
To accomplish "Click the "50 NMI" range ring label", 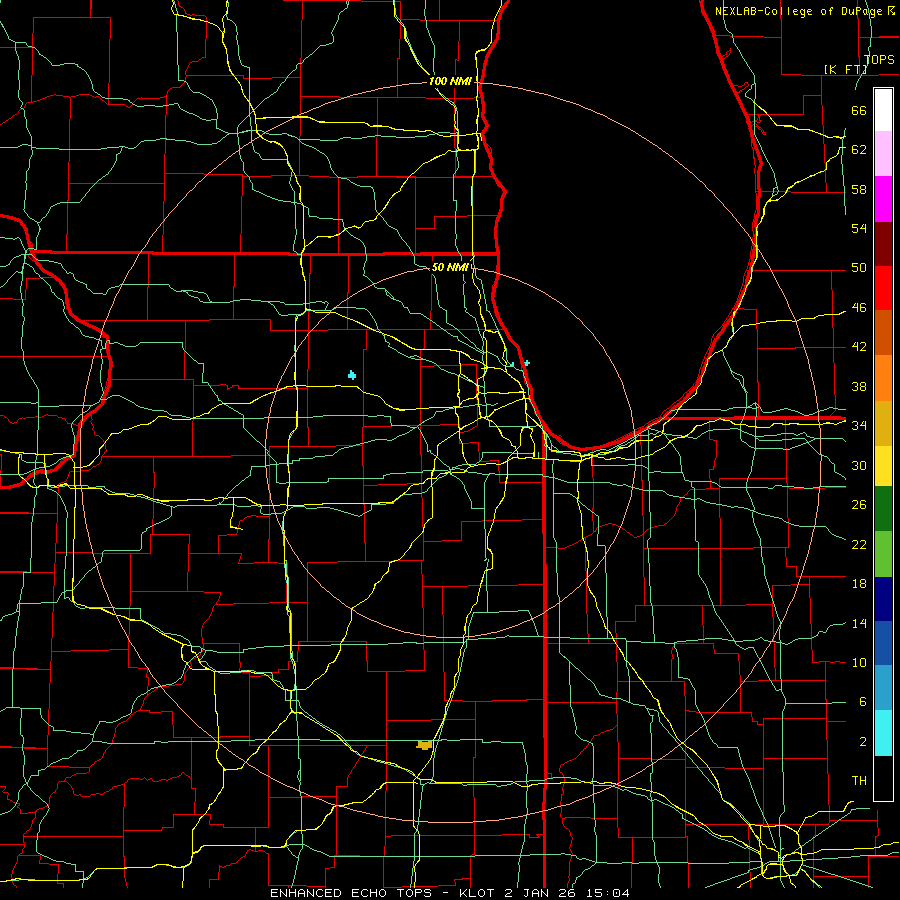I will pyautogui.click(x=449, y=267).
